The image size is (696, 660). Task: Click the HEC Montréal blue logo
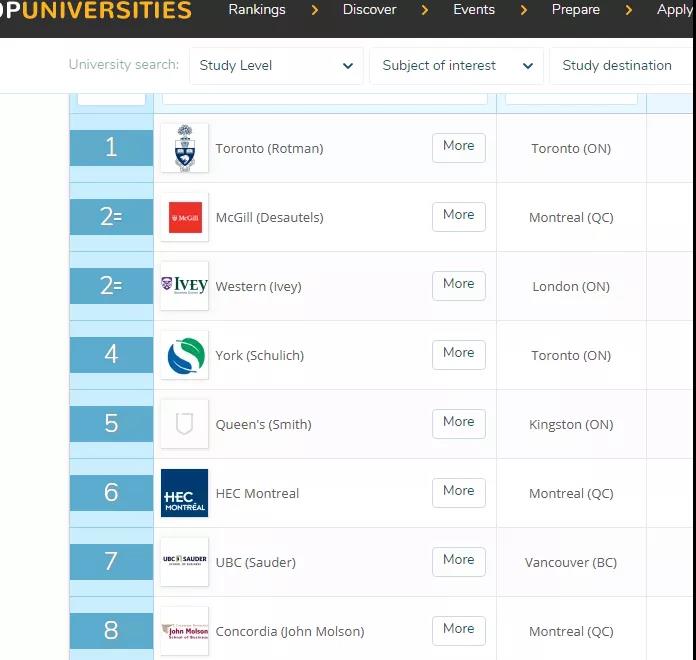(184, 493)
